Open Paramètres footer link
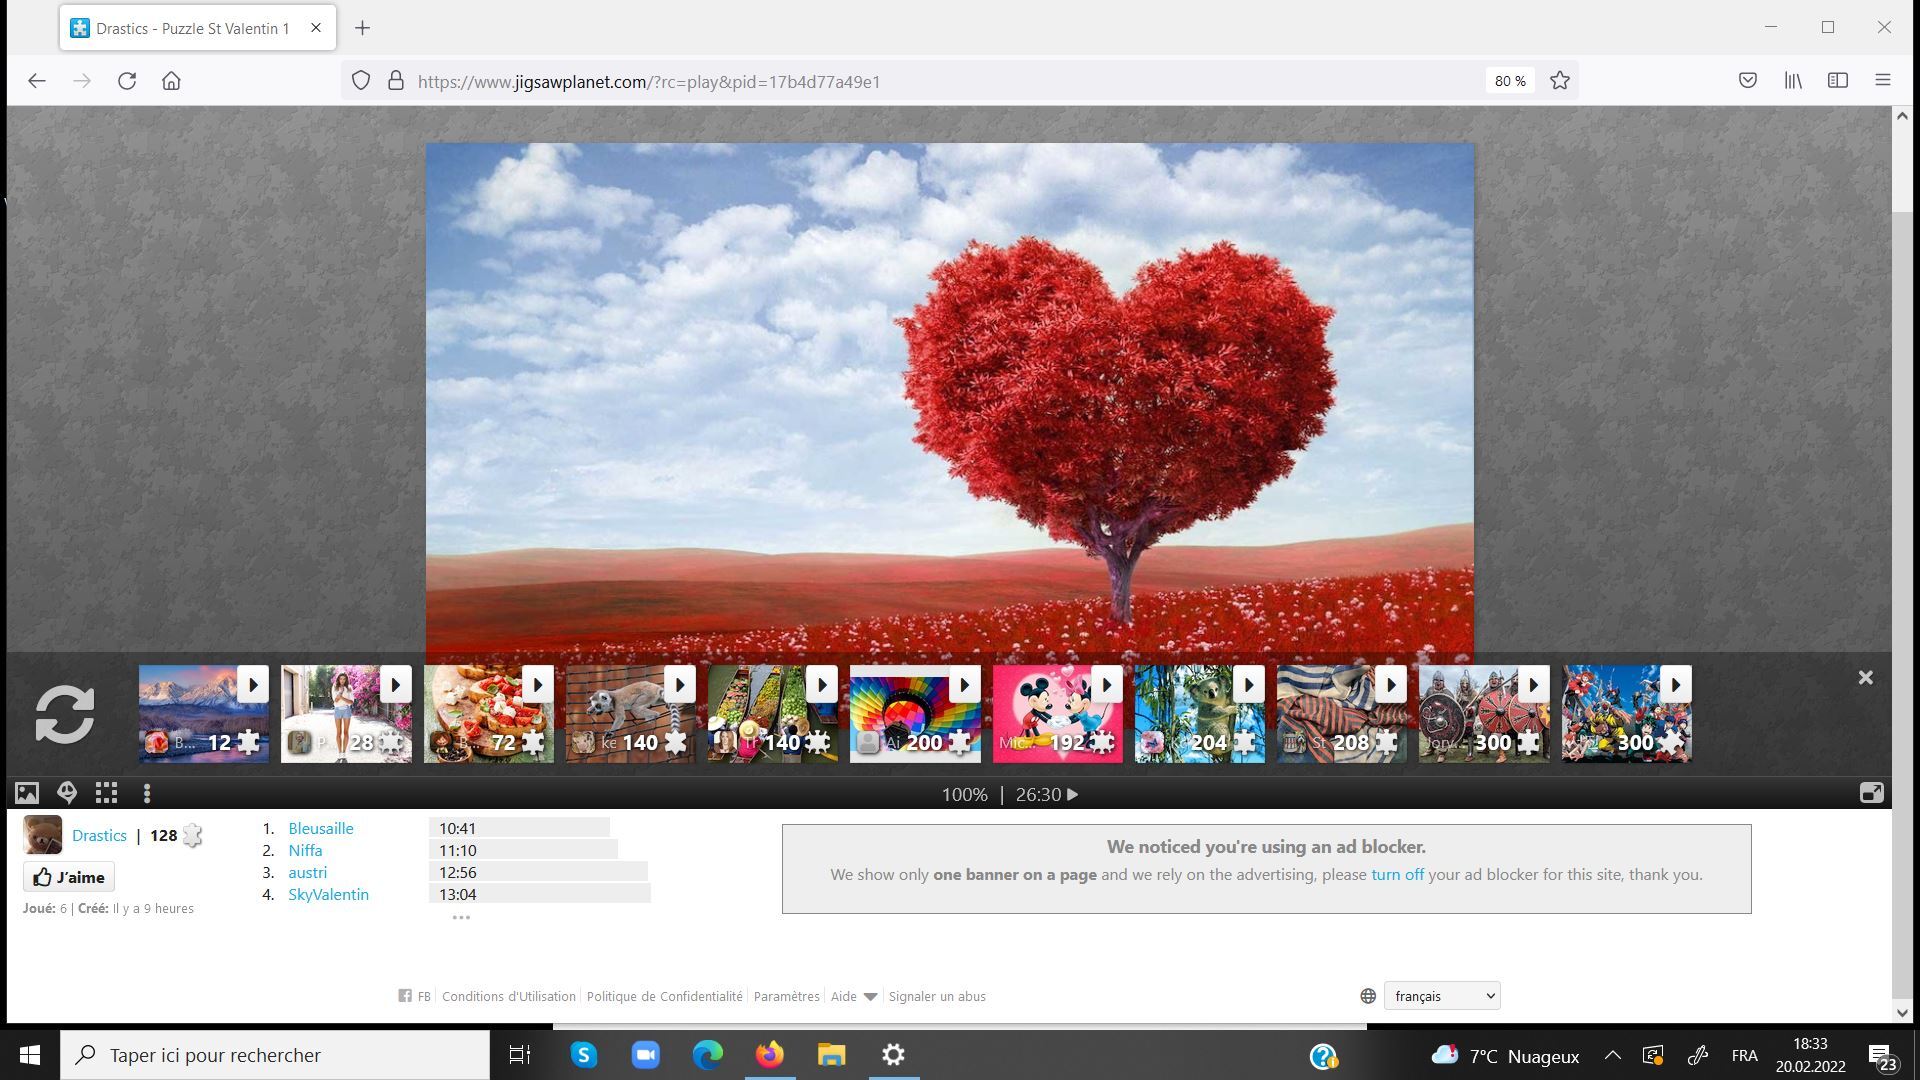Screen dimensions: 1920x1080 (x=786, y=996)
